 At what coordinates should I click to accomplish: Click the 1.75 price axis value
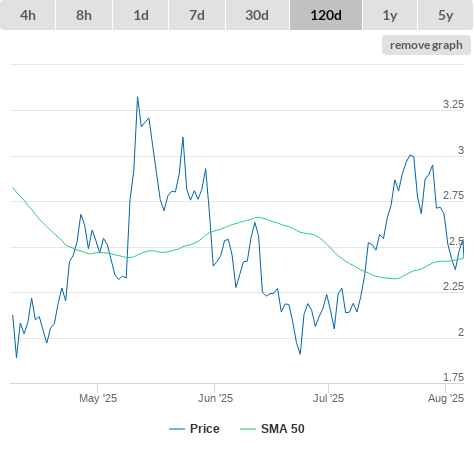453,377
